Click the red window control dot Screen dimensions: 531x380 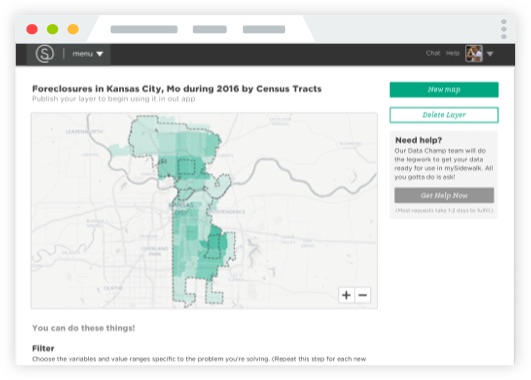[x=32, y=29]
